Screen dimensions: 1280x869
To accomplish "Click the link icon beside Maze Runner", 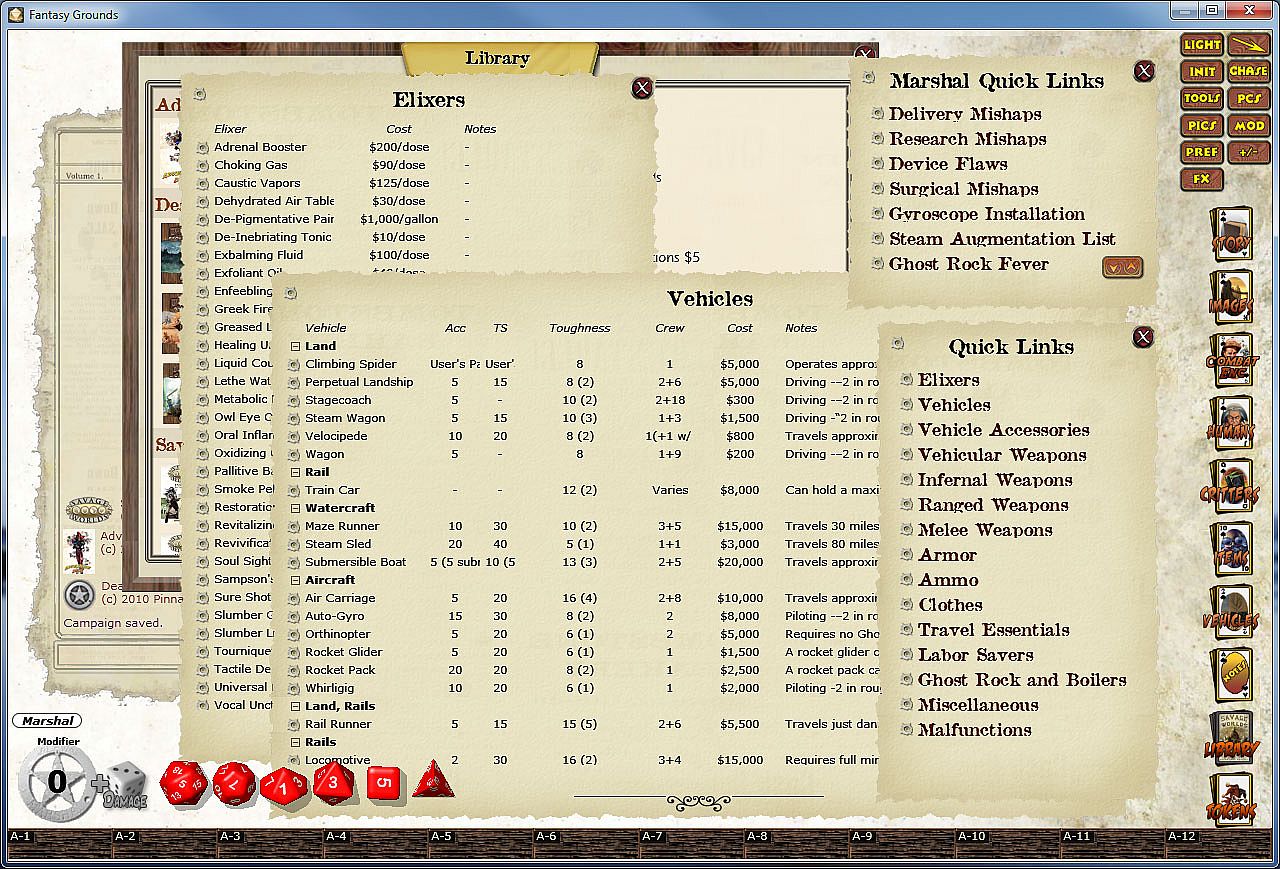I will (x=294, y=526).
